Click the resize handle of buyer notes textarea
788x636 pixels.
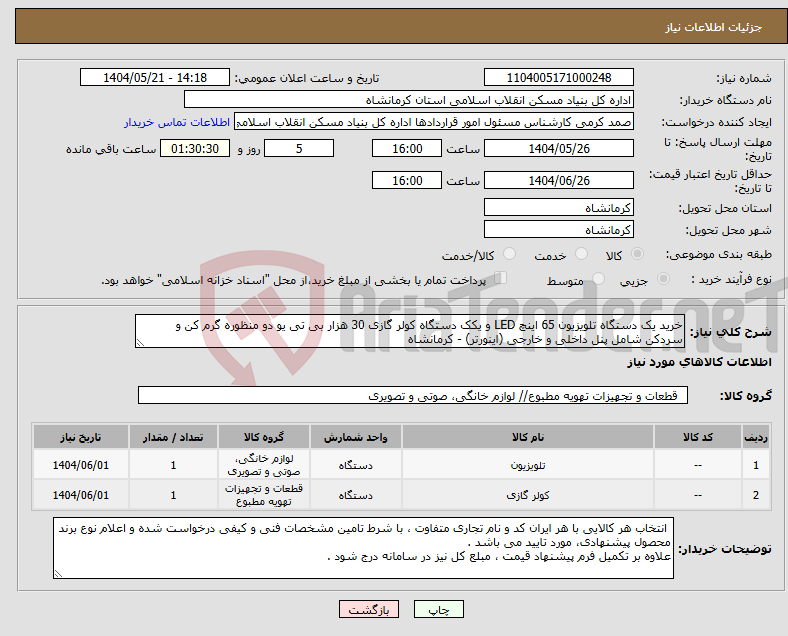point(58,574)
